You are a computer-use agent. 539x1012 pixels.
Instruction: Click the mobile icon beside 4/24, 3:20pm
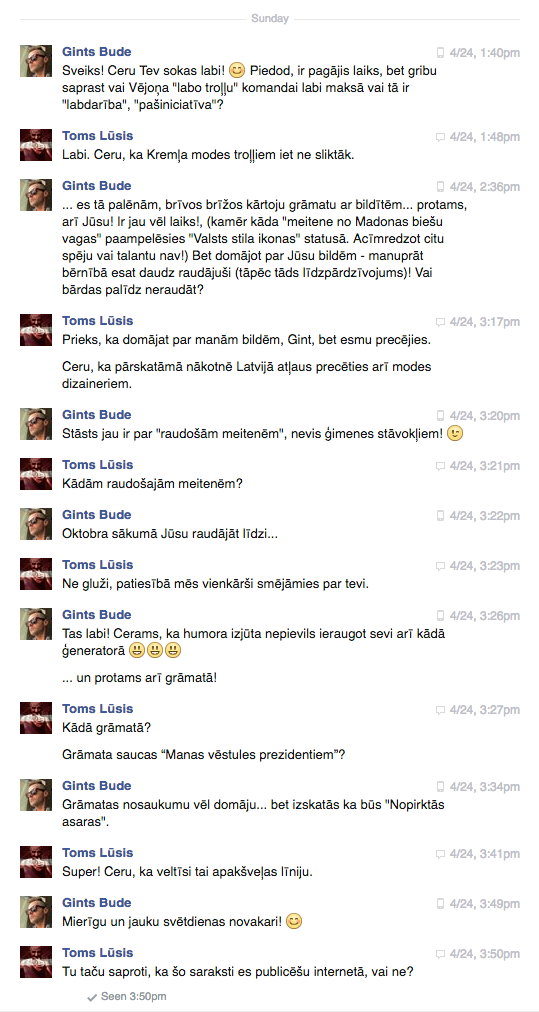tap(441, 416)
